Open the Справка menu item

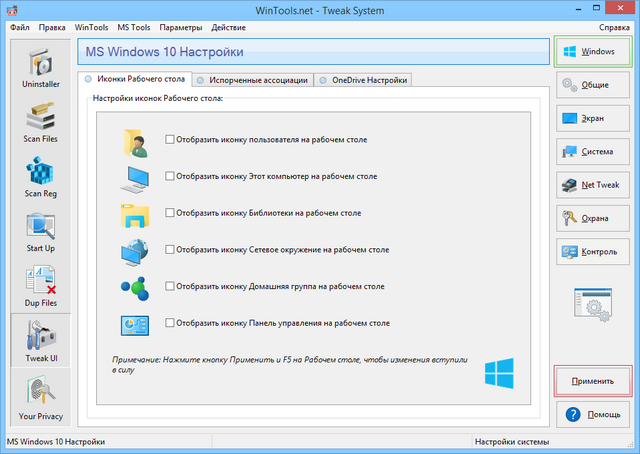tap(614, 26)
